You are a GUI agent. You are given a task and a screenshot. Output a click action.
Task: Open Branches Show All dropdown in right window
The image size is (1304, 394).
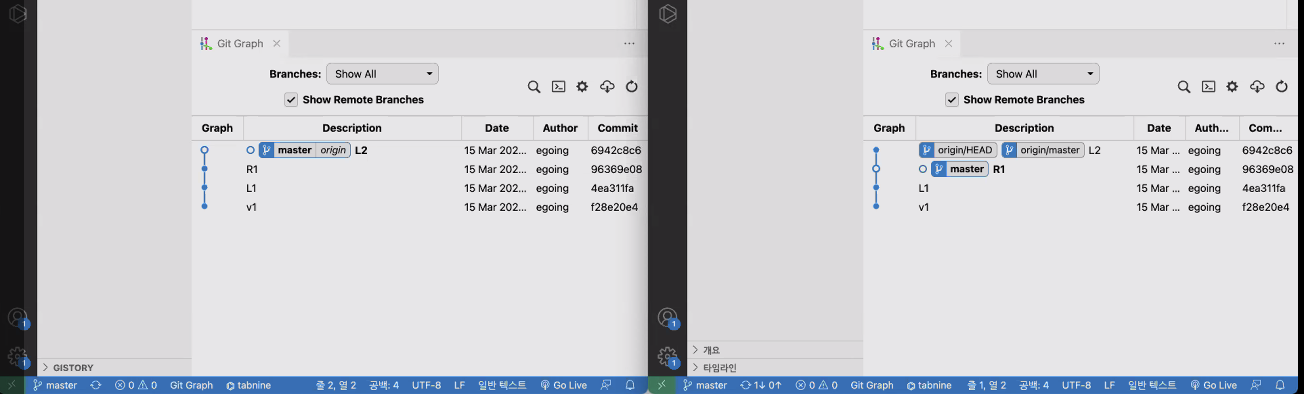click(x=1043, y=74)
